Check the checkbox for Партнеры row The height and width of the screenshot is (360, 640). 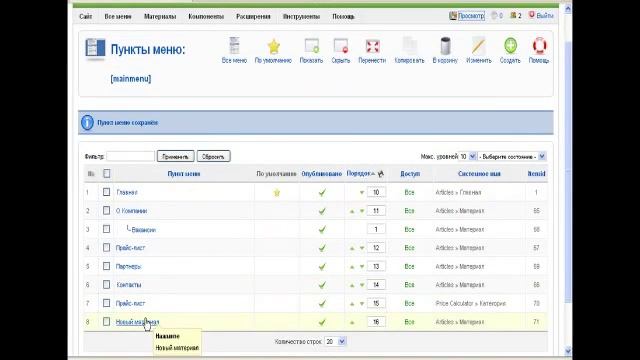[107, 266]
